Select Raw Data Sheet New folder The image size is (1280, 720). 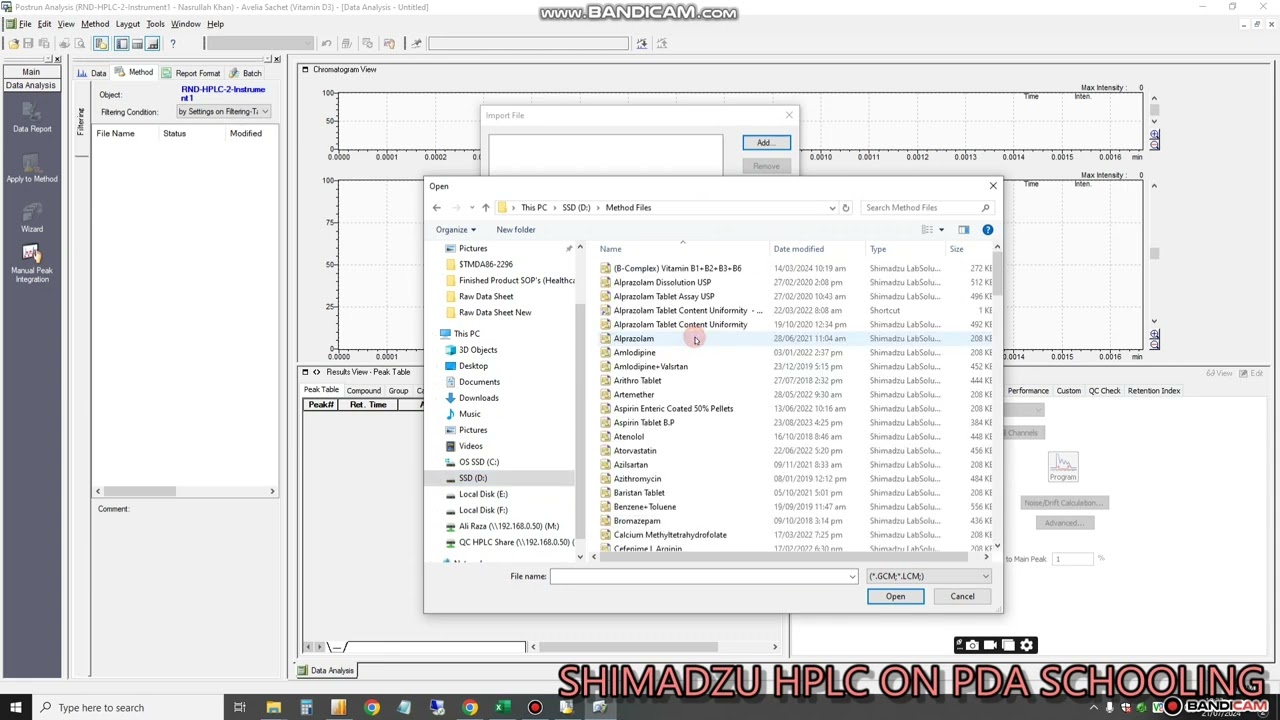pyautogui.click(x=495, y=313)
